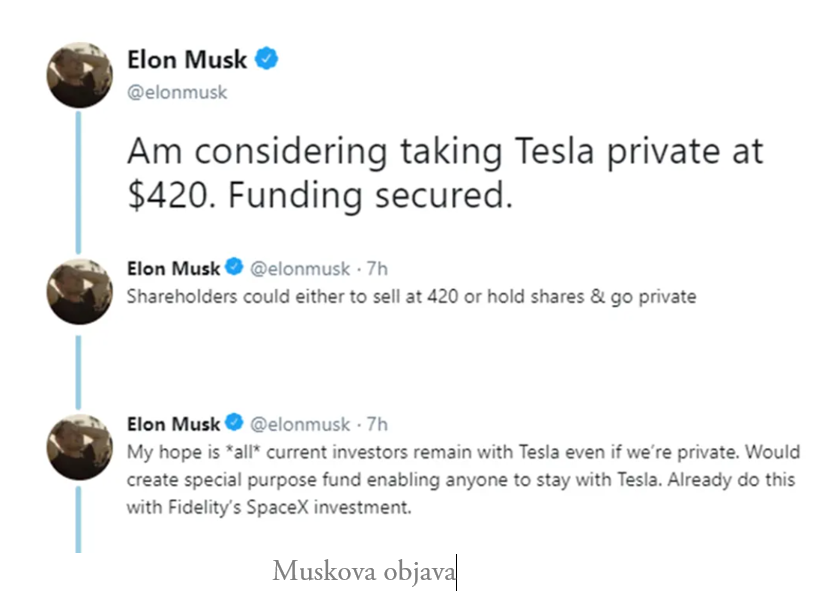Open the 7h timestamp of the 'My hope is' tweet
The height and width of the screenshot is (615, 827).
click(x=377, y=425)
